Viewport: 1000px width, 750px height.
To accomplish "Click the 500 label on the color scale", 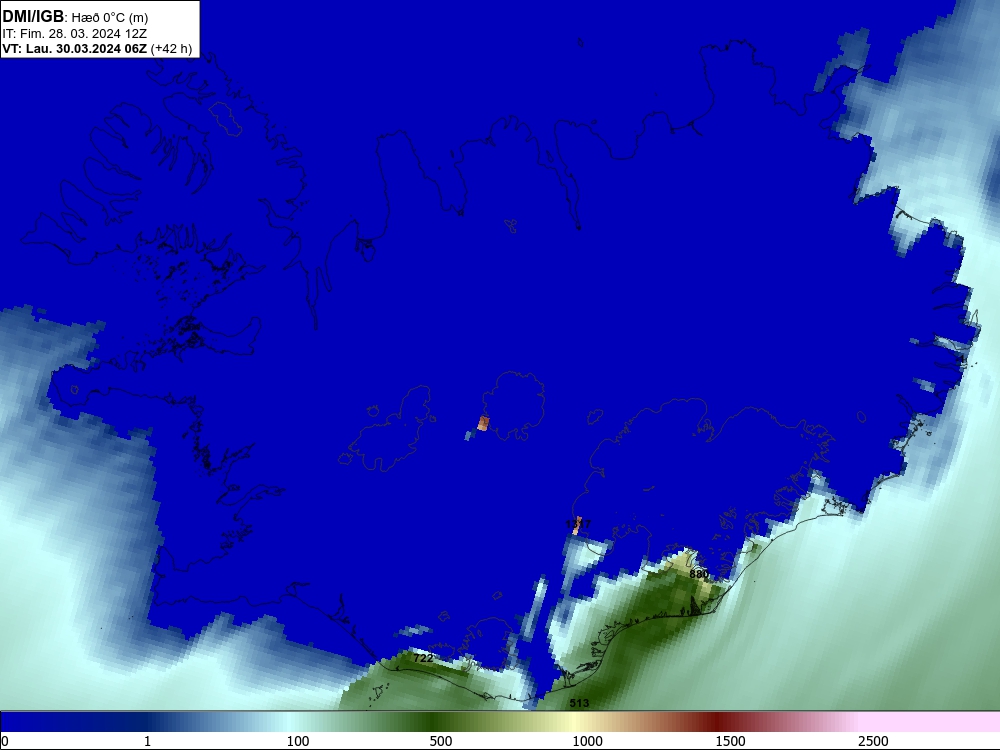I will pos(441,741).
